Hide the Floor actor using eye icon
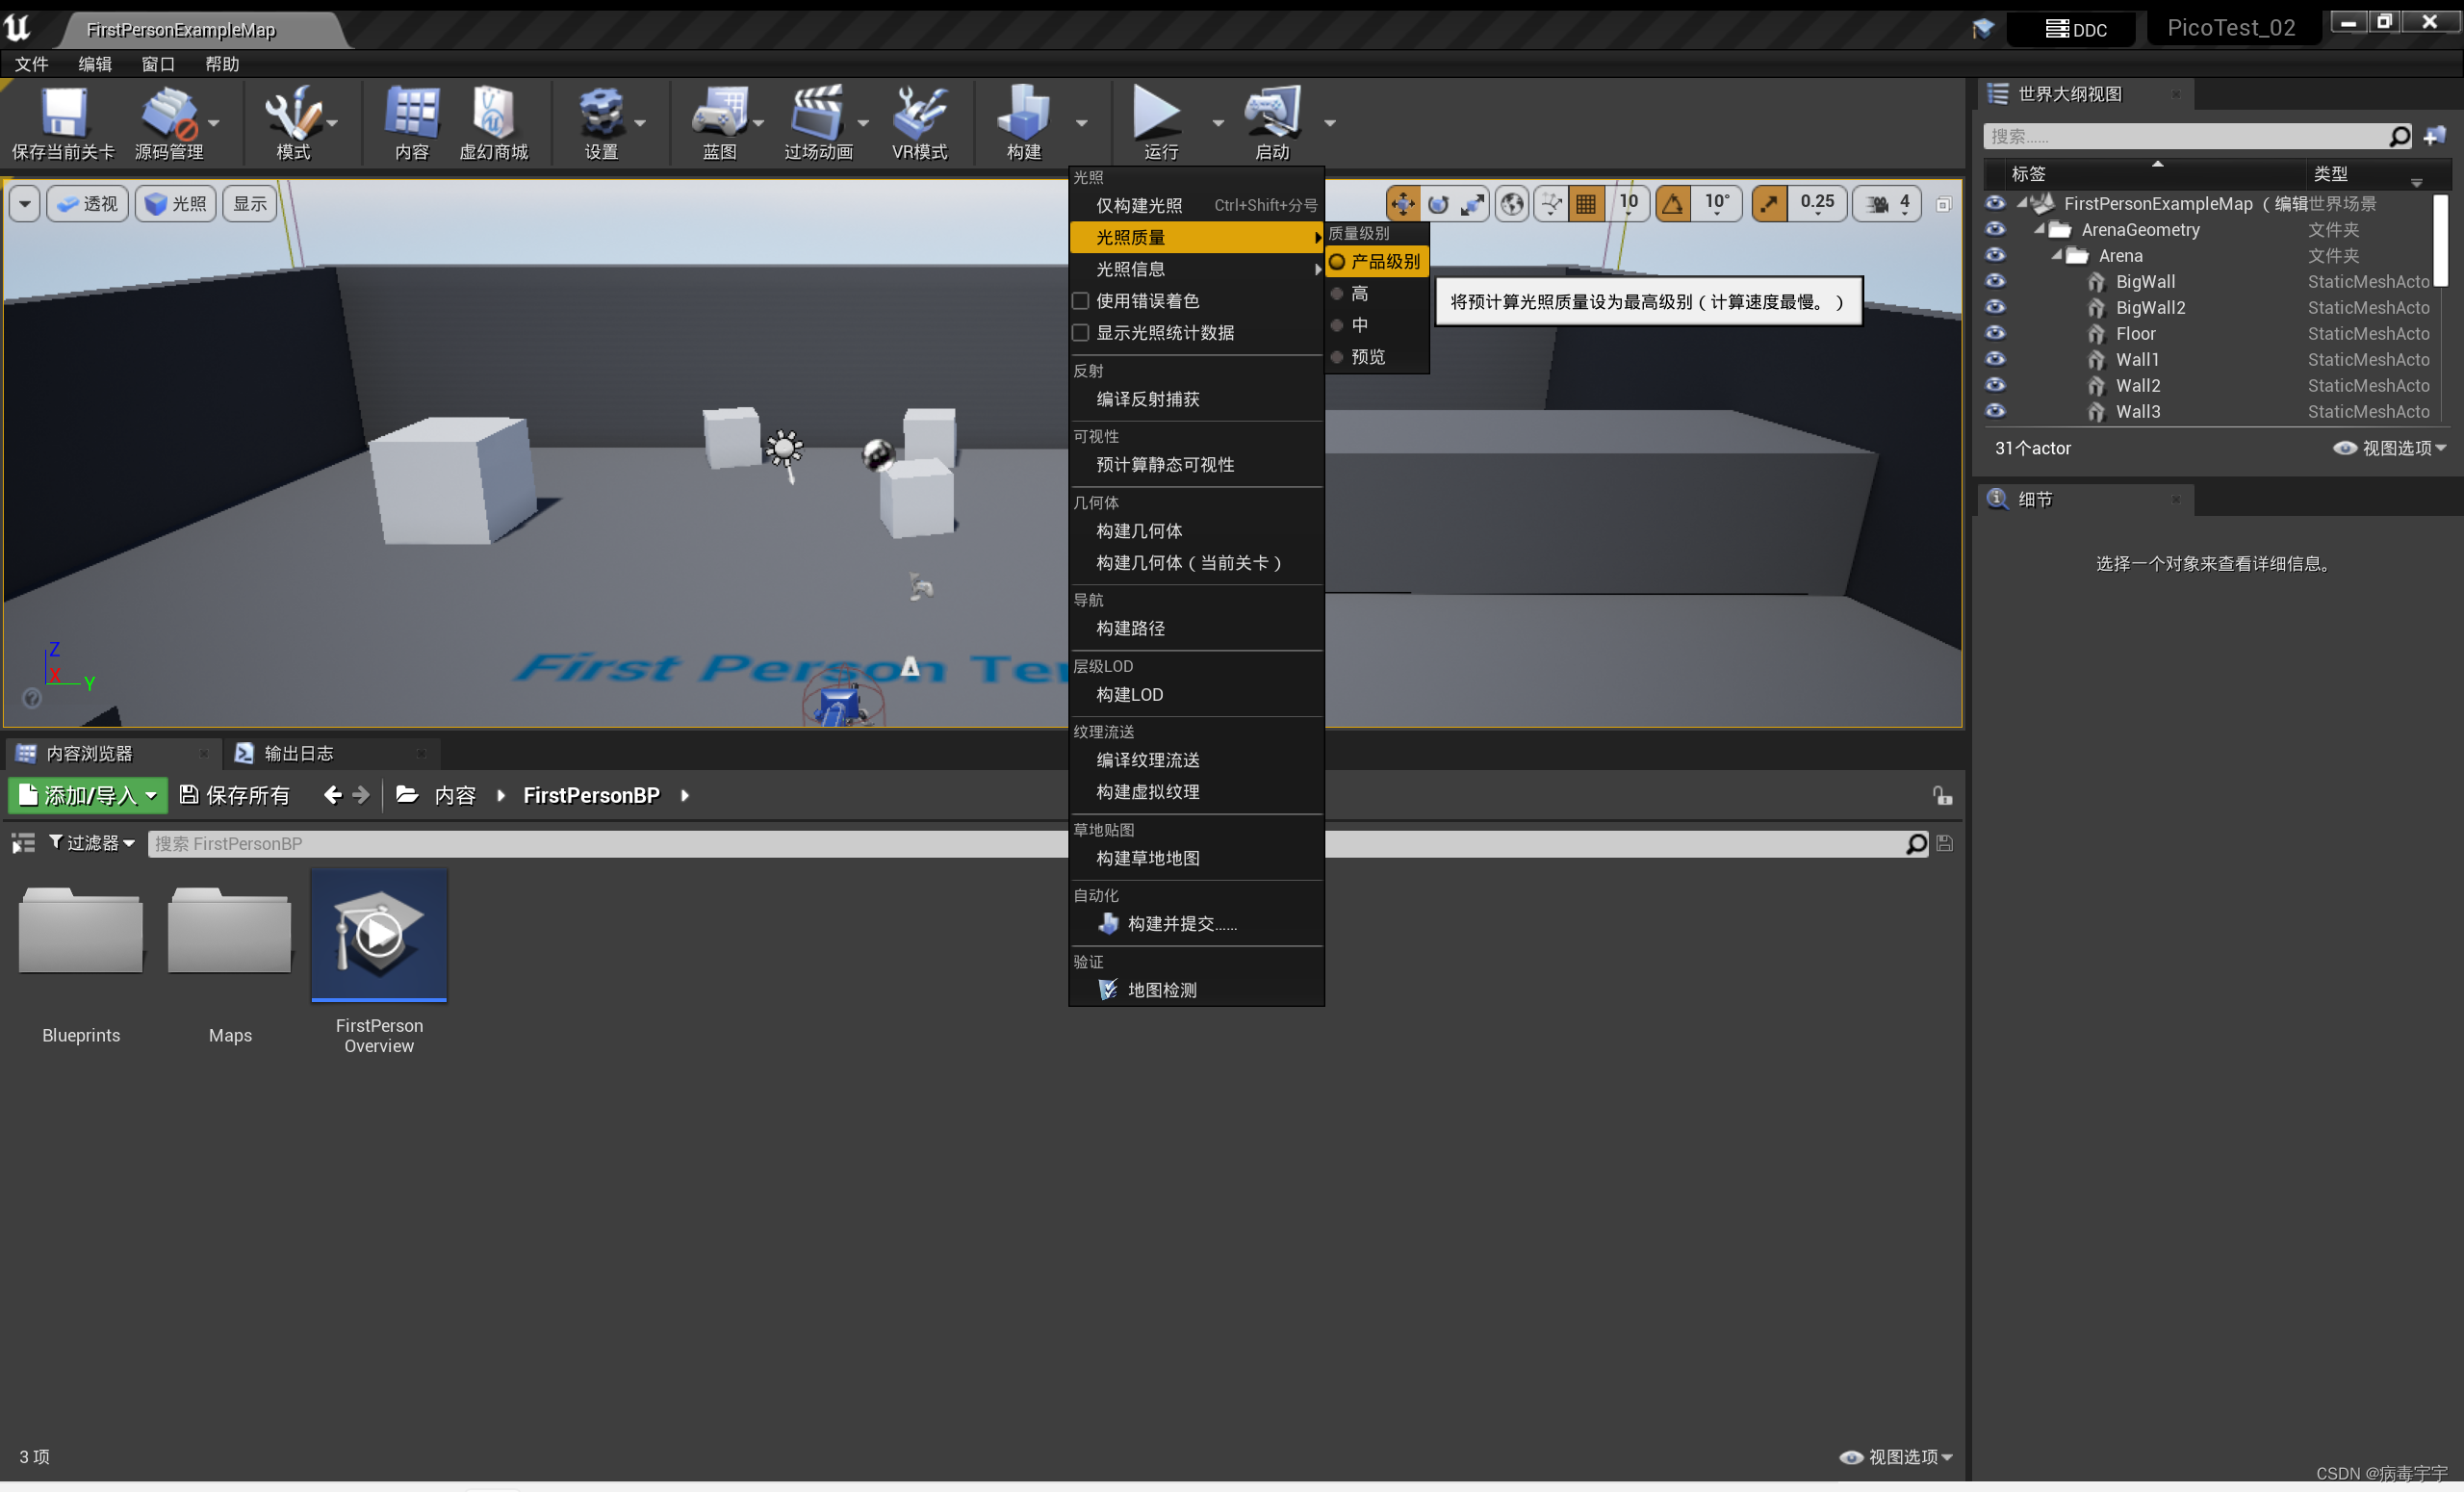The image size is (2464, 1492). [x=1995, y=333]
